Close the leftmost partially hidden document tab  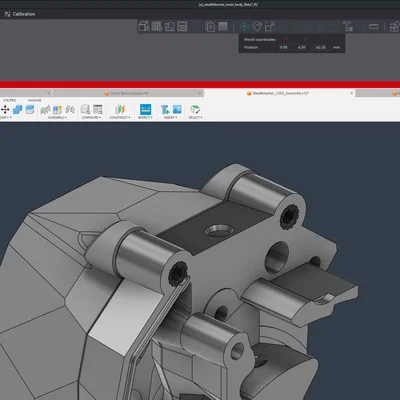[48, 93]
